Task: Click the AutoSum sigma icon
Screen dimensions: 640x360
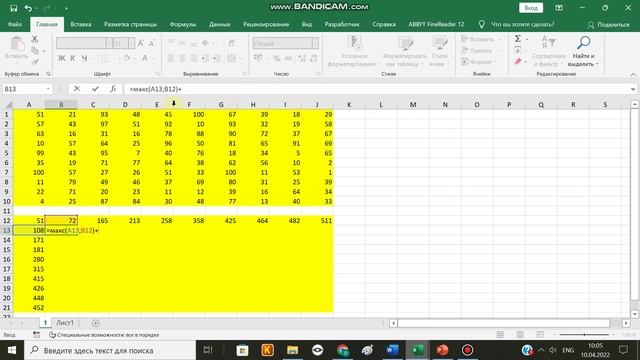Action: 518,39
